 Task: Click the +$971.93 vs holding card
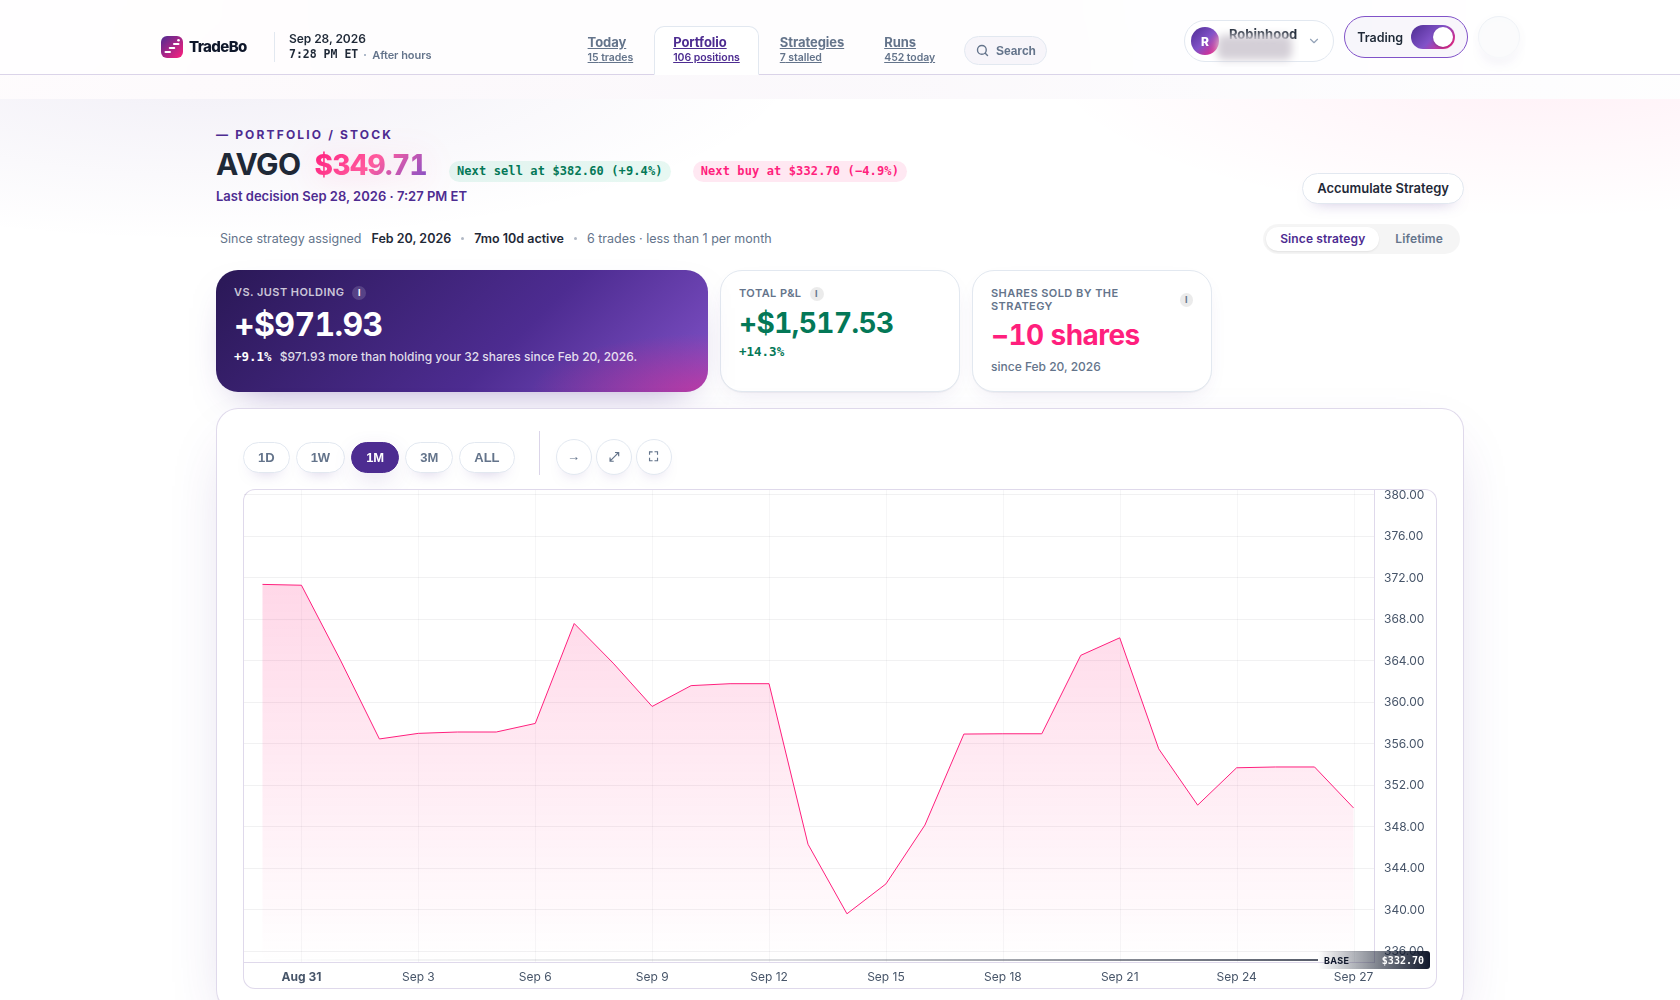pyautogui.click(x=462, y=331)
